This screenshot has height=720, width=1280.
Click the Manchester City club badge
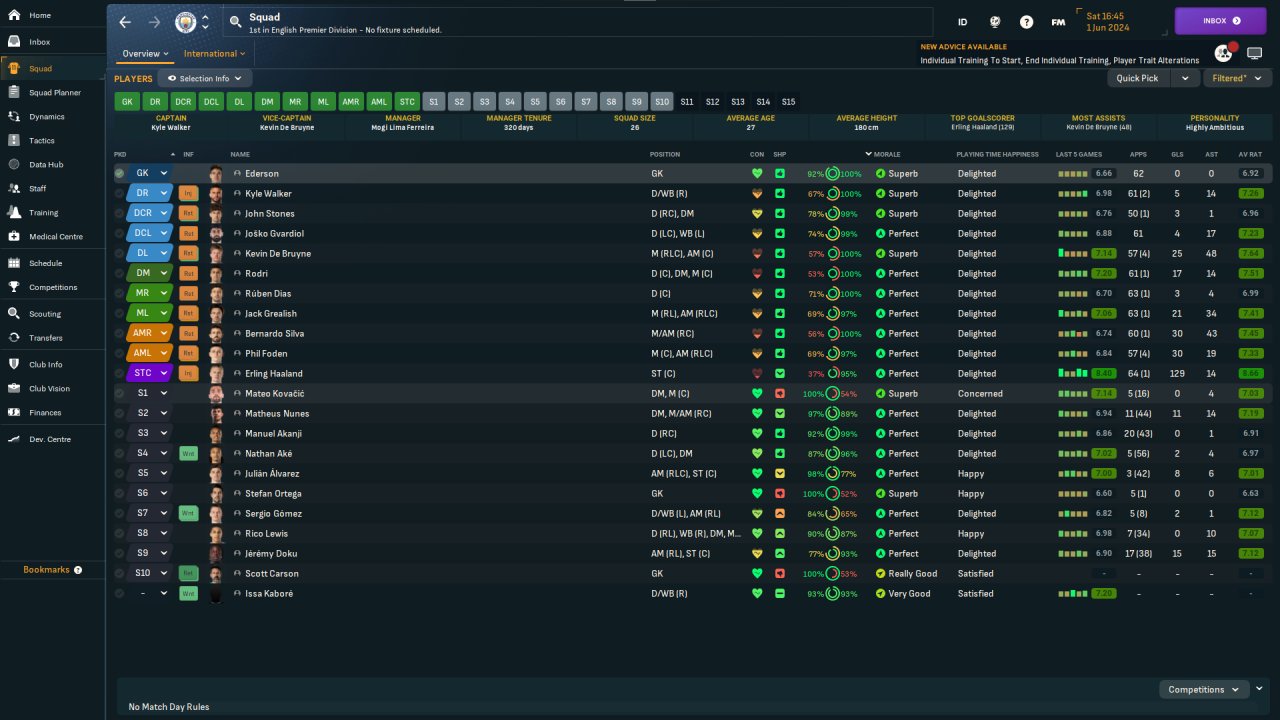click(186, 22)
